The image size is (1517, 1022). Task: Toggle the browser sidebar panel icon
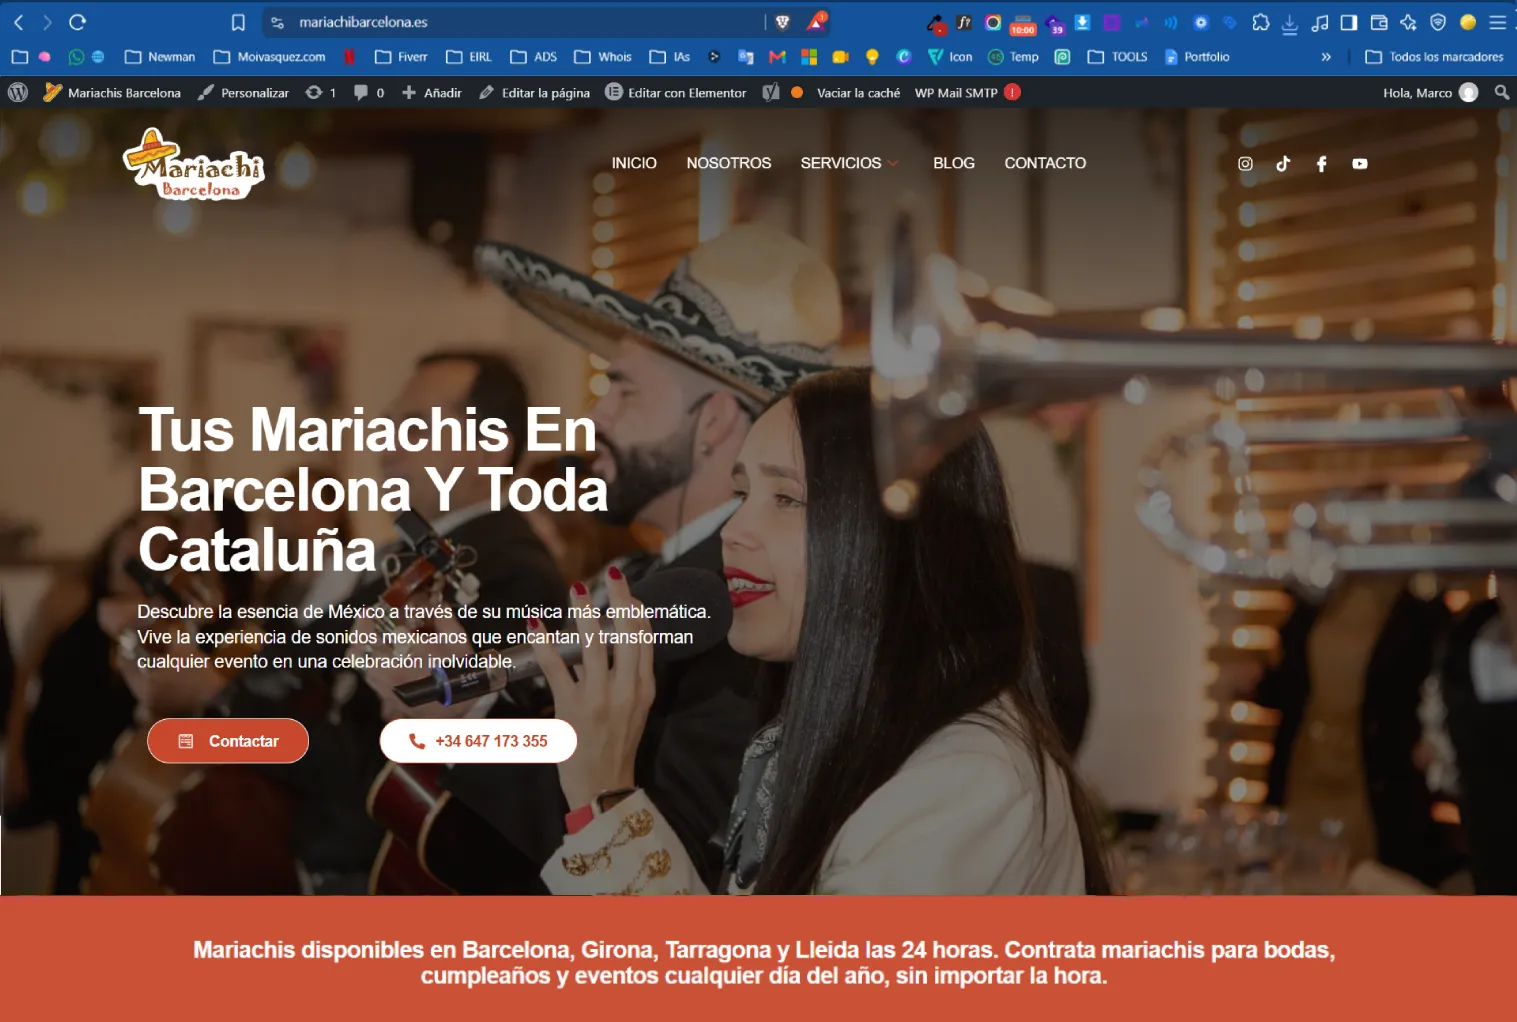coord(1349,22)
